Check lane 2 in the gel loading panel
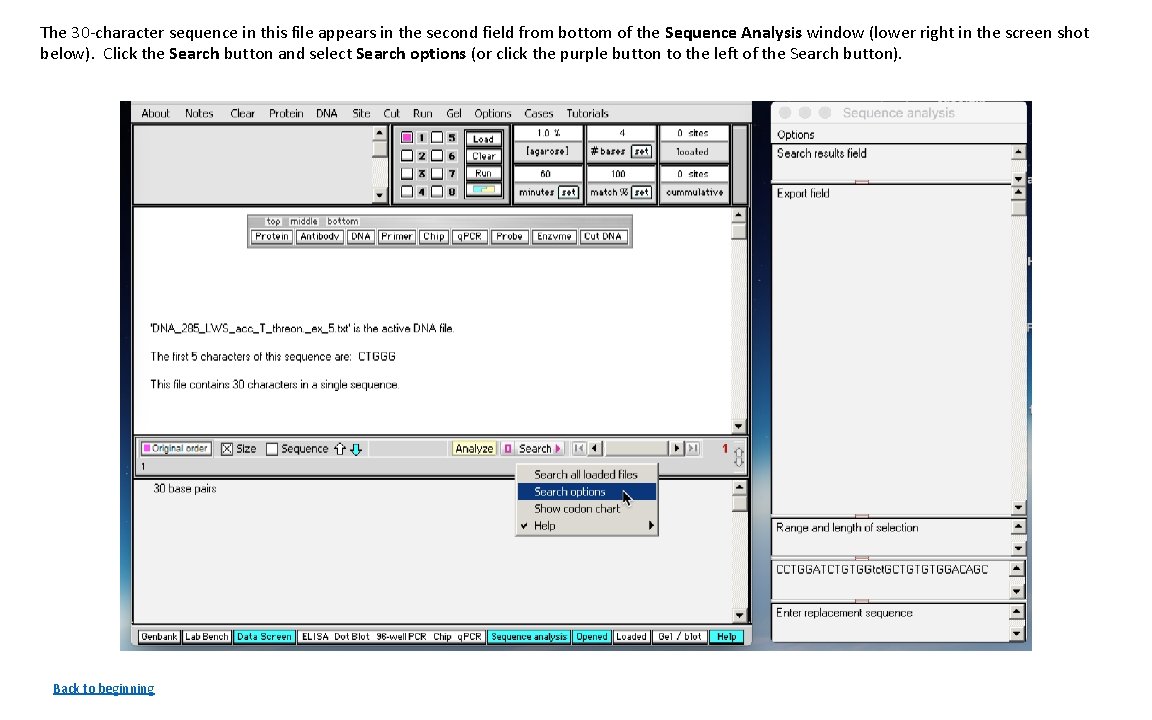This screenshot has height=720, width=1152. click(x=407, y=155)
